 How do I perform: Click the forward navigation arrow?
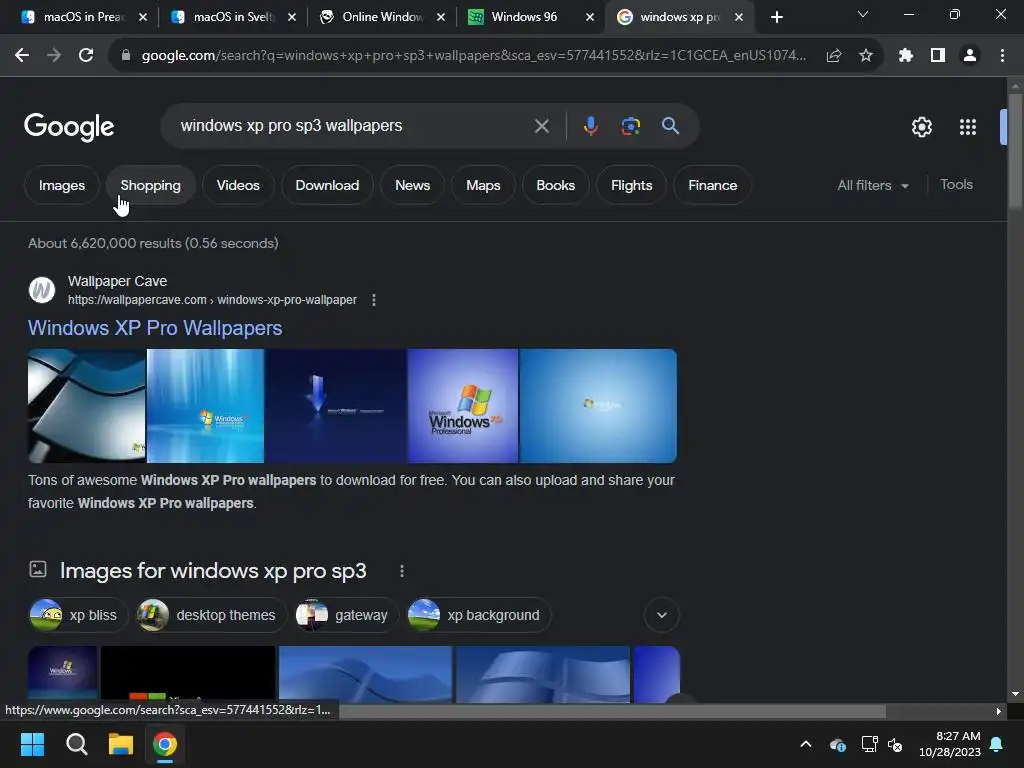tap(54, 56)
